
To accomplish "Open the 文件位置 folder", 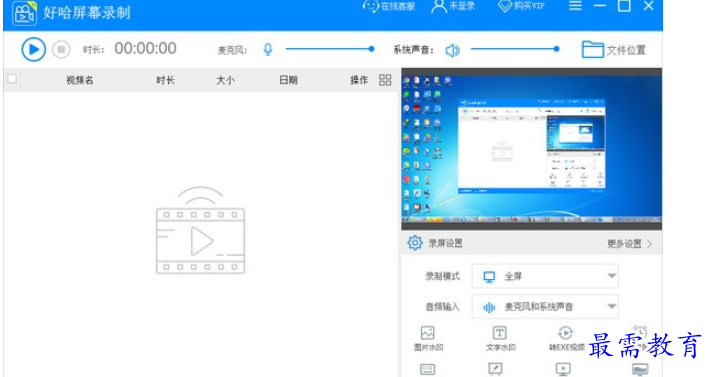I will (x=614, y=50).
